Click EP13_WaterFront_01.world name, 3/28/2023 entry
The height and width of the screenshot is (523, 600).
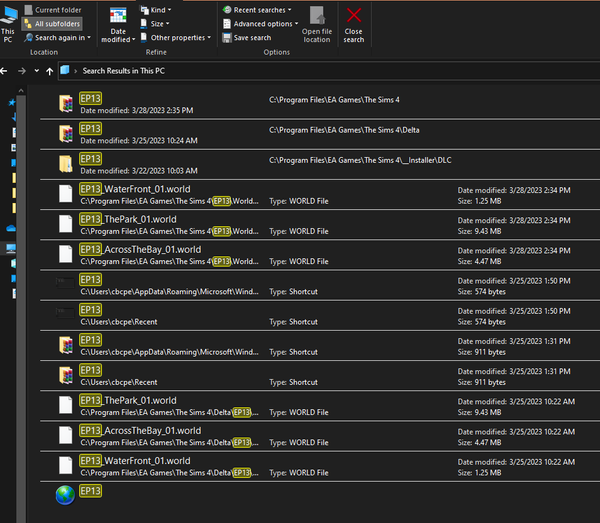135,189
